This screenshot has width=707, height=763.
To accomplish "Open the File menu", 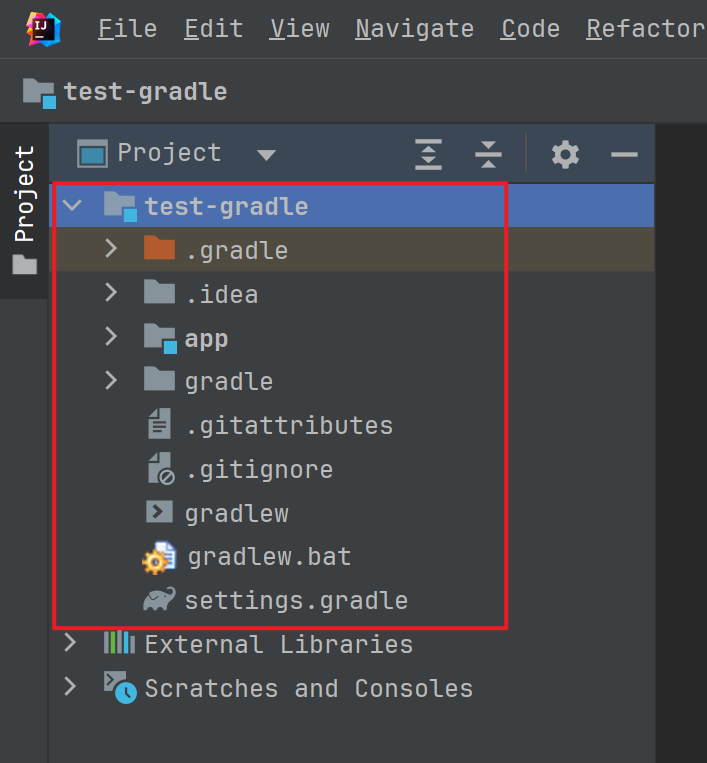I will [127, 29].
